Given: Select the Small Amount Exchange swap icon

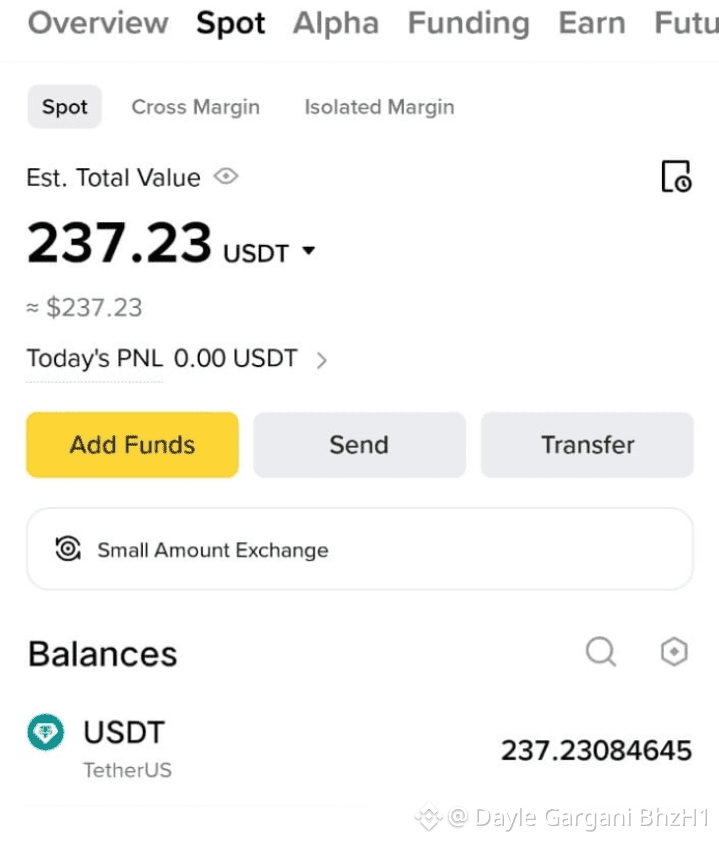Looking at the screenshot, I should [67, 548].
